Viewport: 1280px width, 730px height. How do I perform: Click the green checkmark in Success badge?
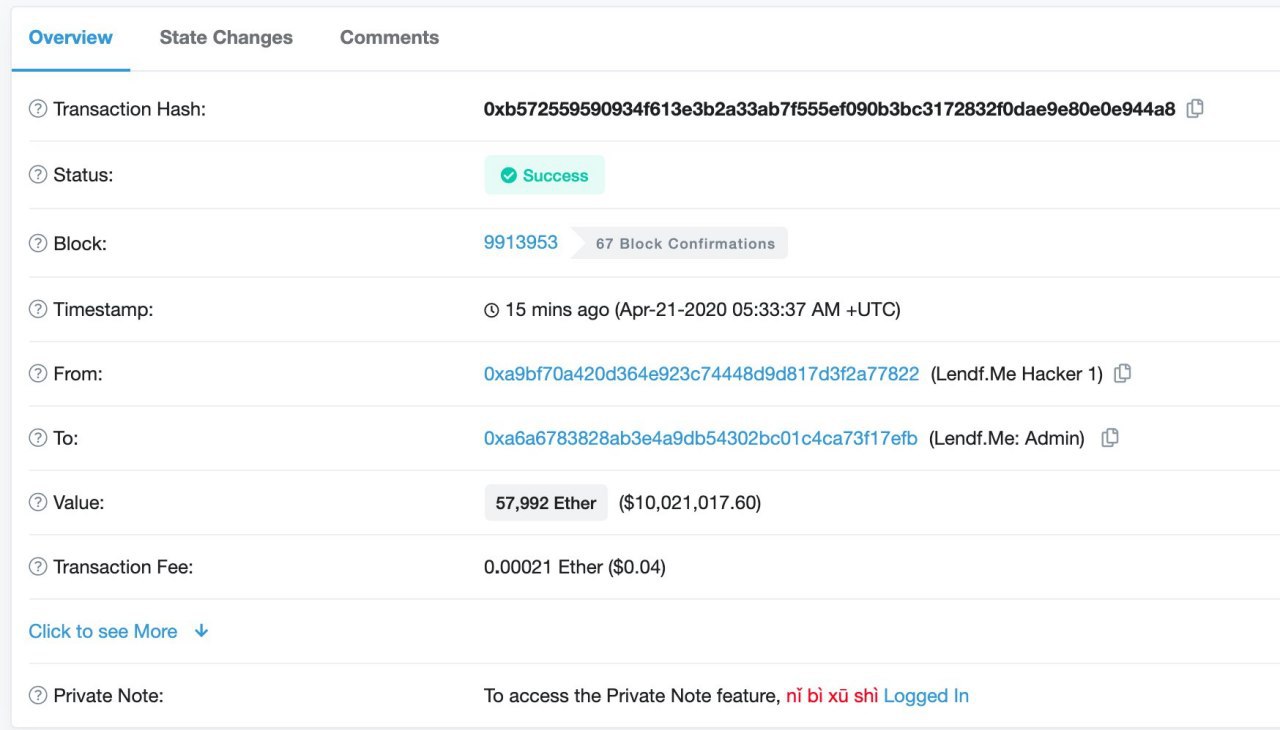tap(508, 175)
